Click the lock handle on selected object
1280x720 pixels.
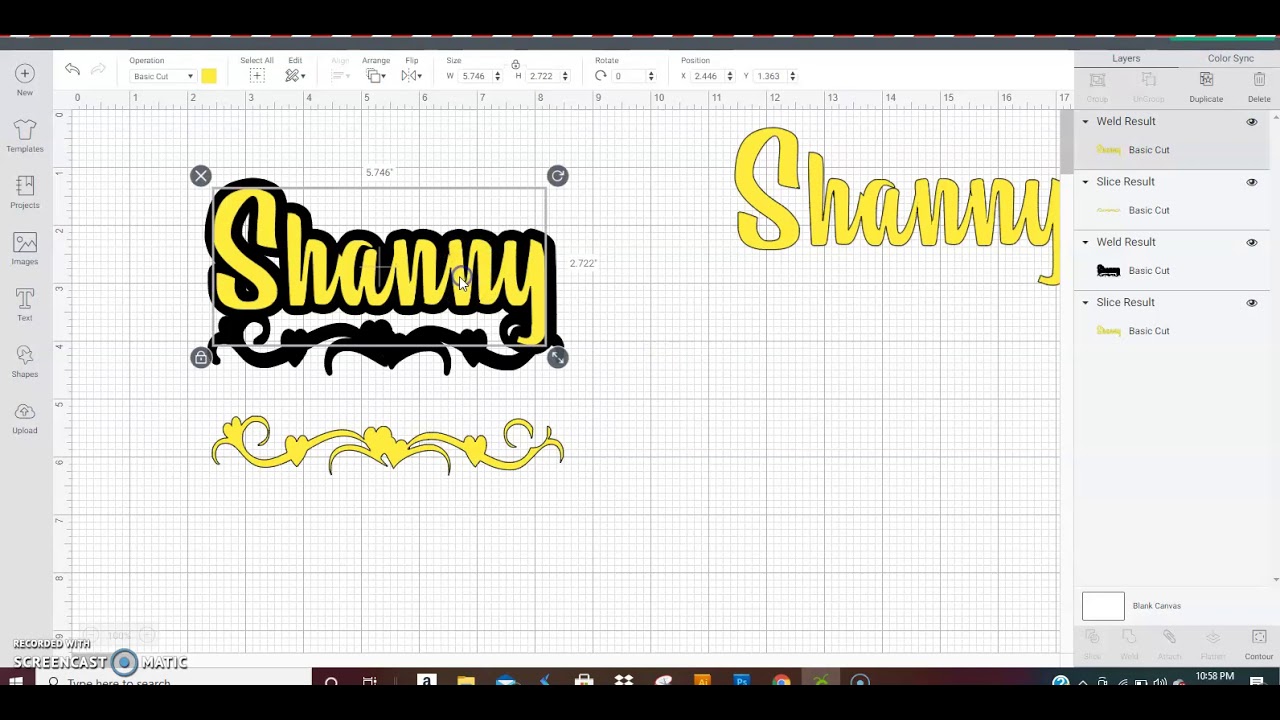(201, 358)
